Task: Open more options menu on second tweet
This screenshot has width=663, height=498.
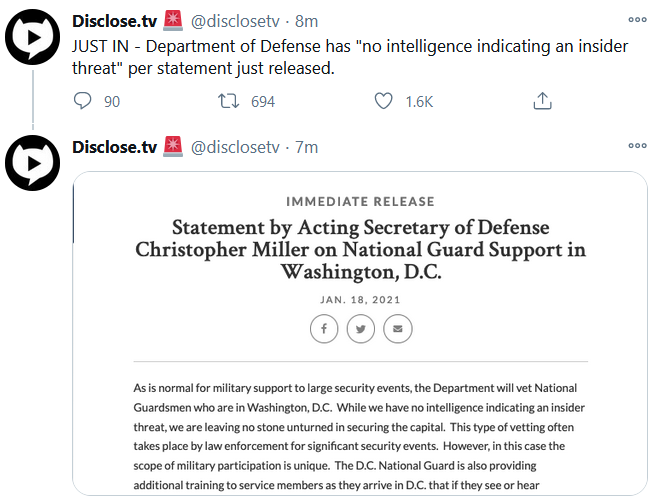Action: (x=638, y=145)
